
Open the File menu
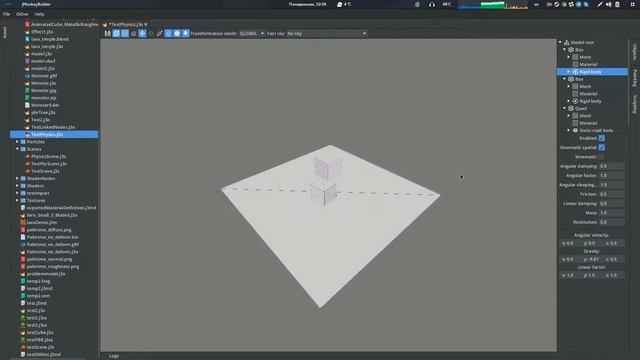pos(7,14)
